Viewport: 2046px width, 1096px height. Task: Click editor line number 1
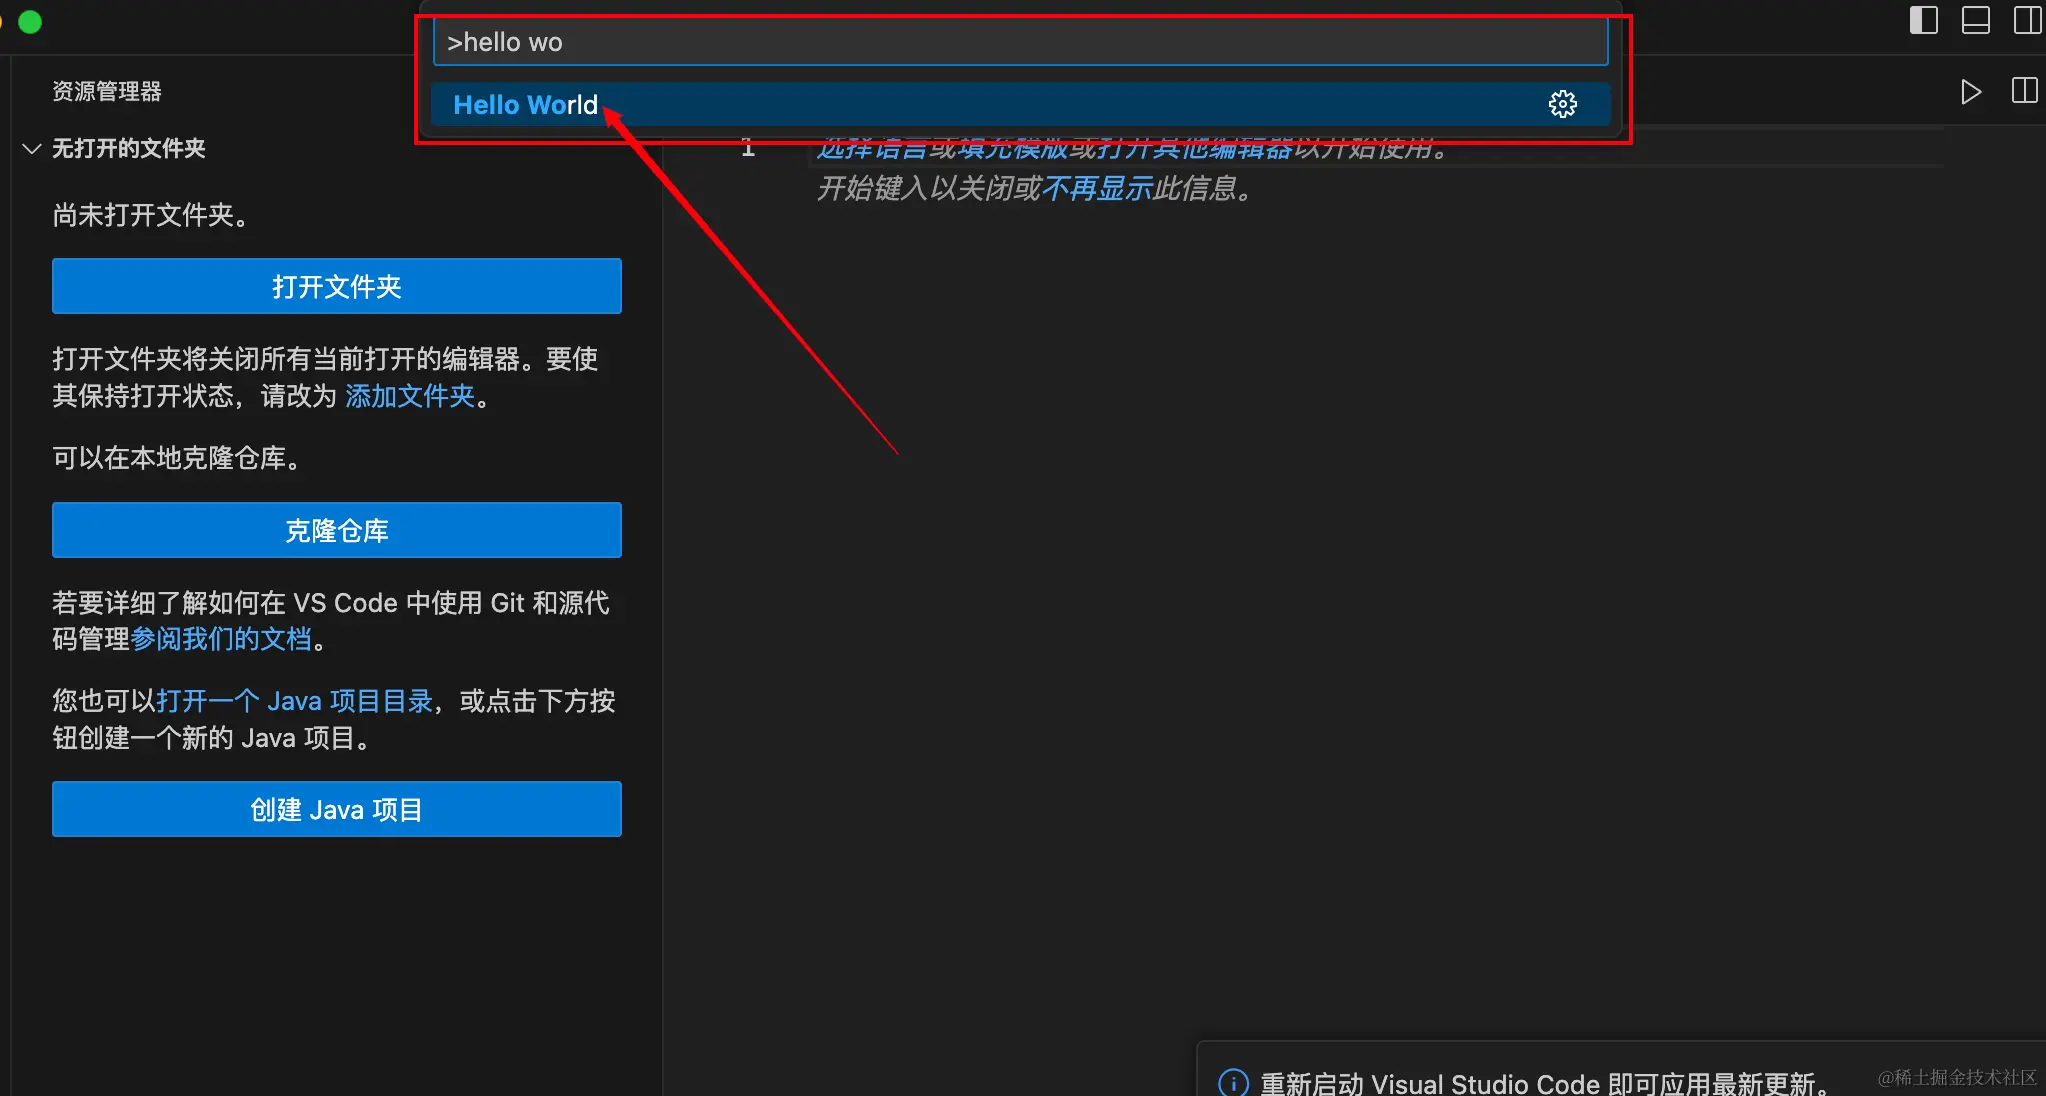(x=748, y=150)
